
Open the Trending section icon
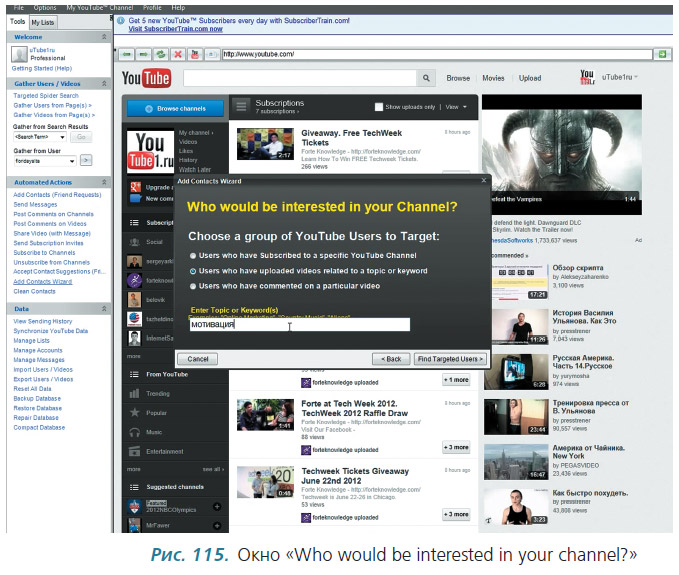[134, 393]
